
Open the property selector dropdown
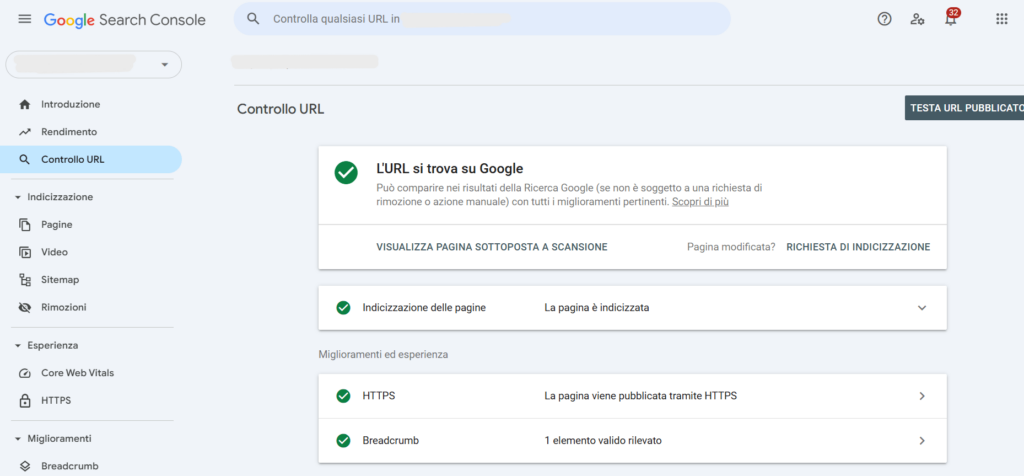(93, 65)
